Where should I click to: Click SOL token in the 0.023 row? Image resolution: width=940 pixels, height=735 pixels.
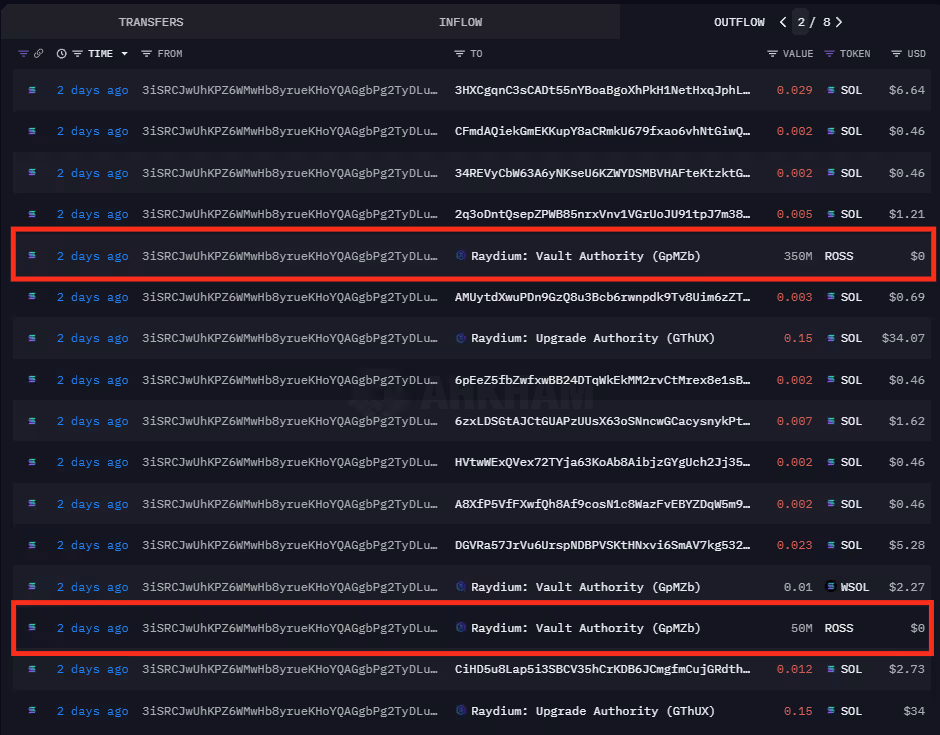tap(845, 545)
